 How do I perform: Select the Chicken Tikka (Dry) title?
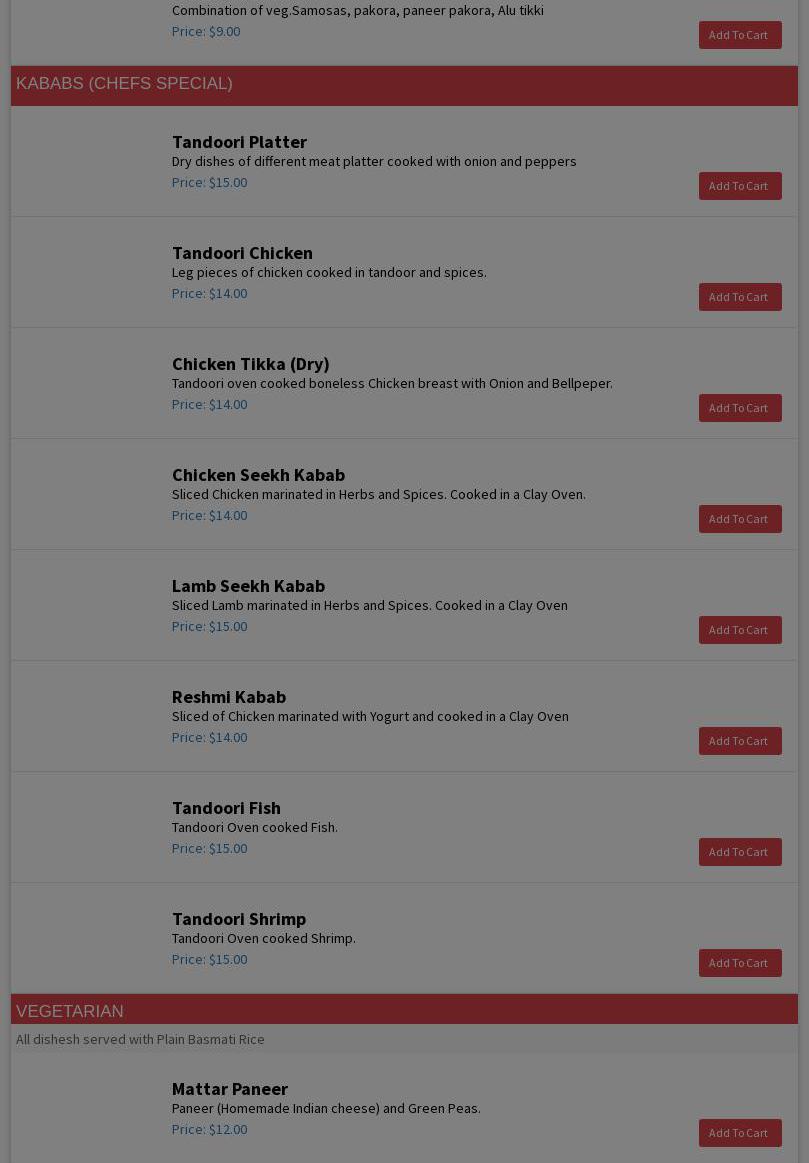(x=250, y=364)
